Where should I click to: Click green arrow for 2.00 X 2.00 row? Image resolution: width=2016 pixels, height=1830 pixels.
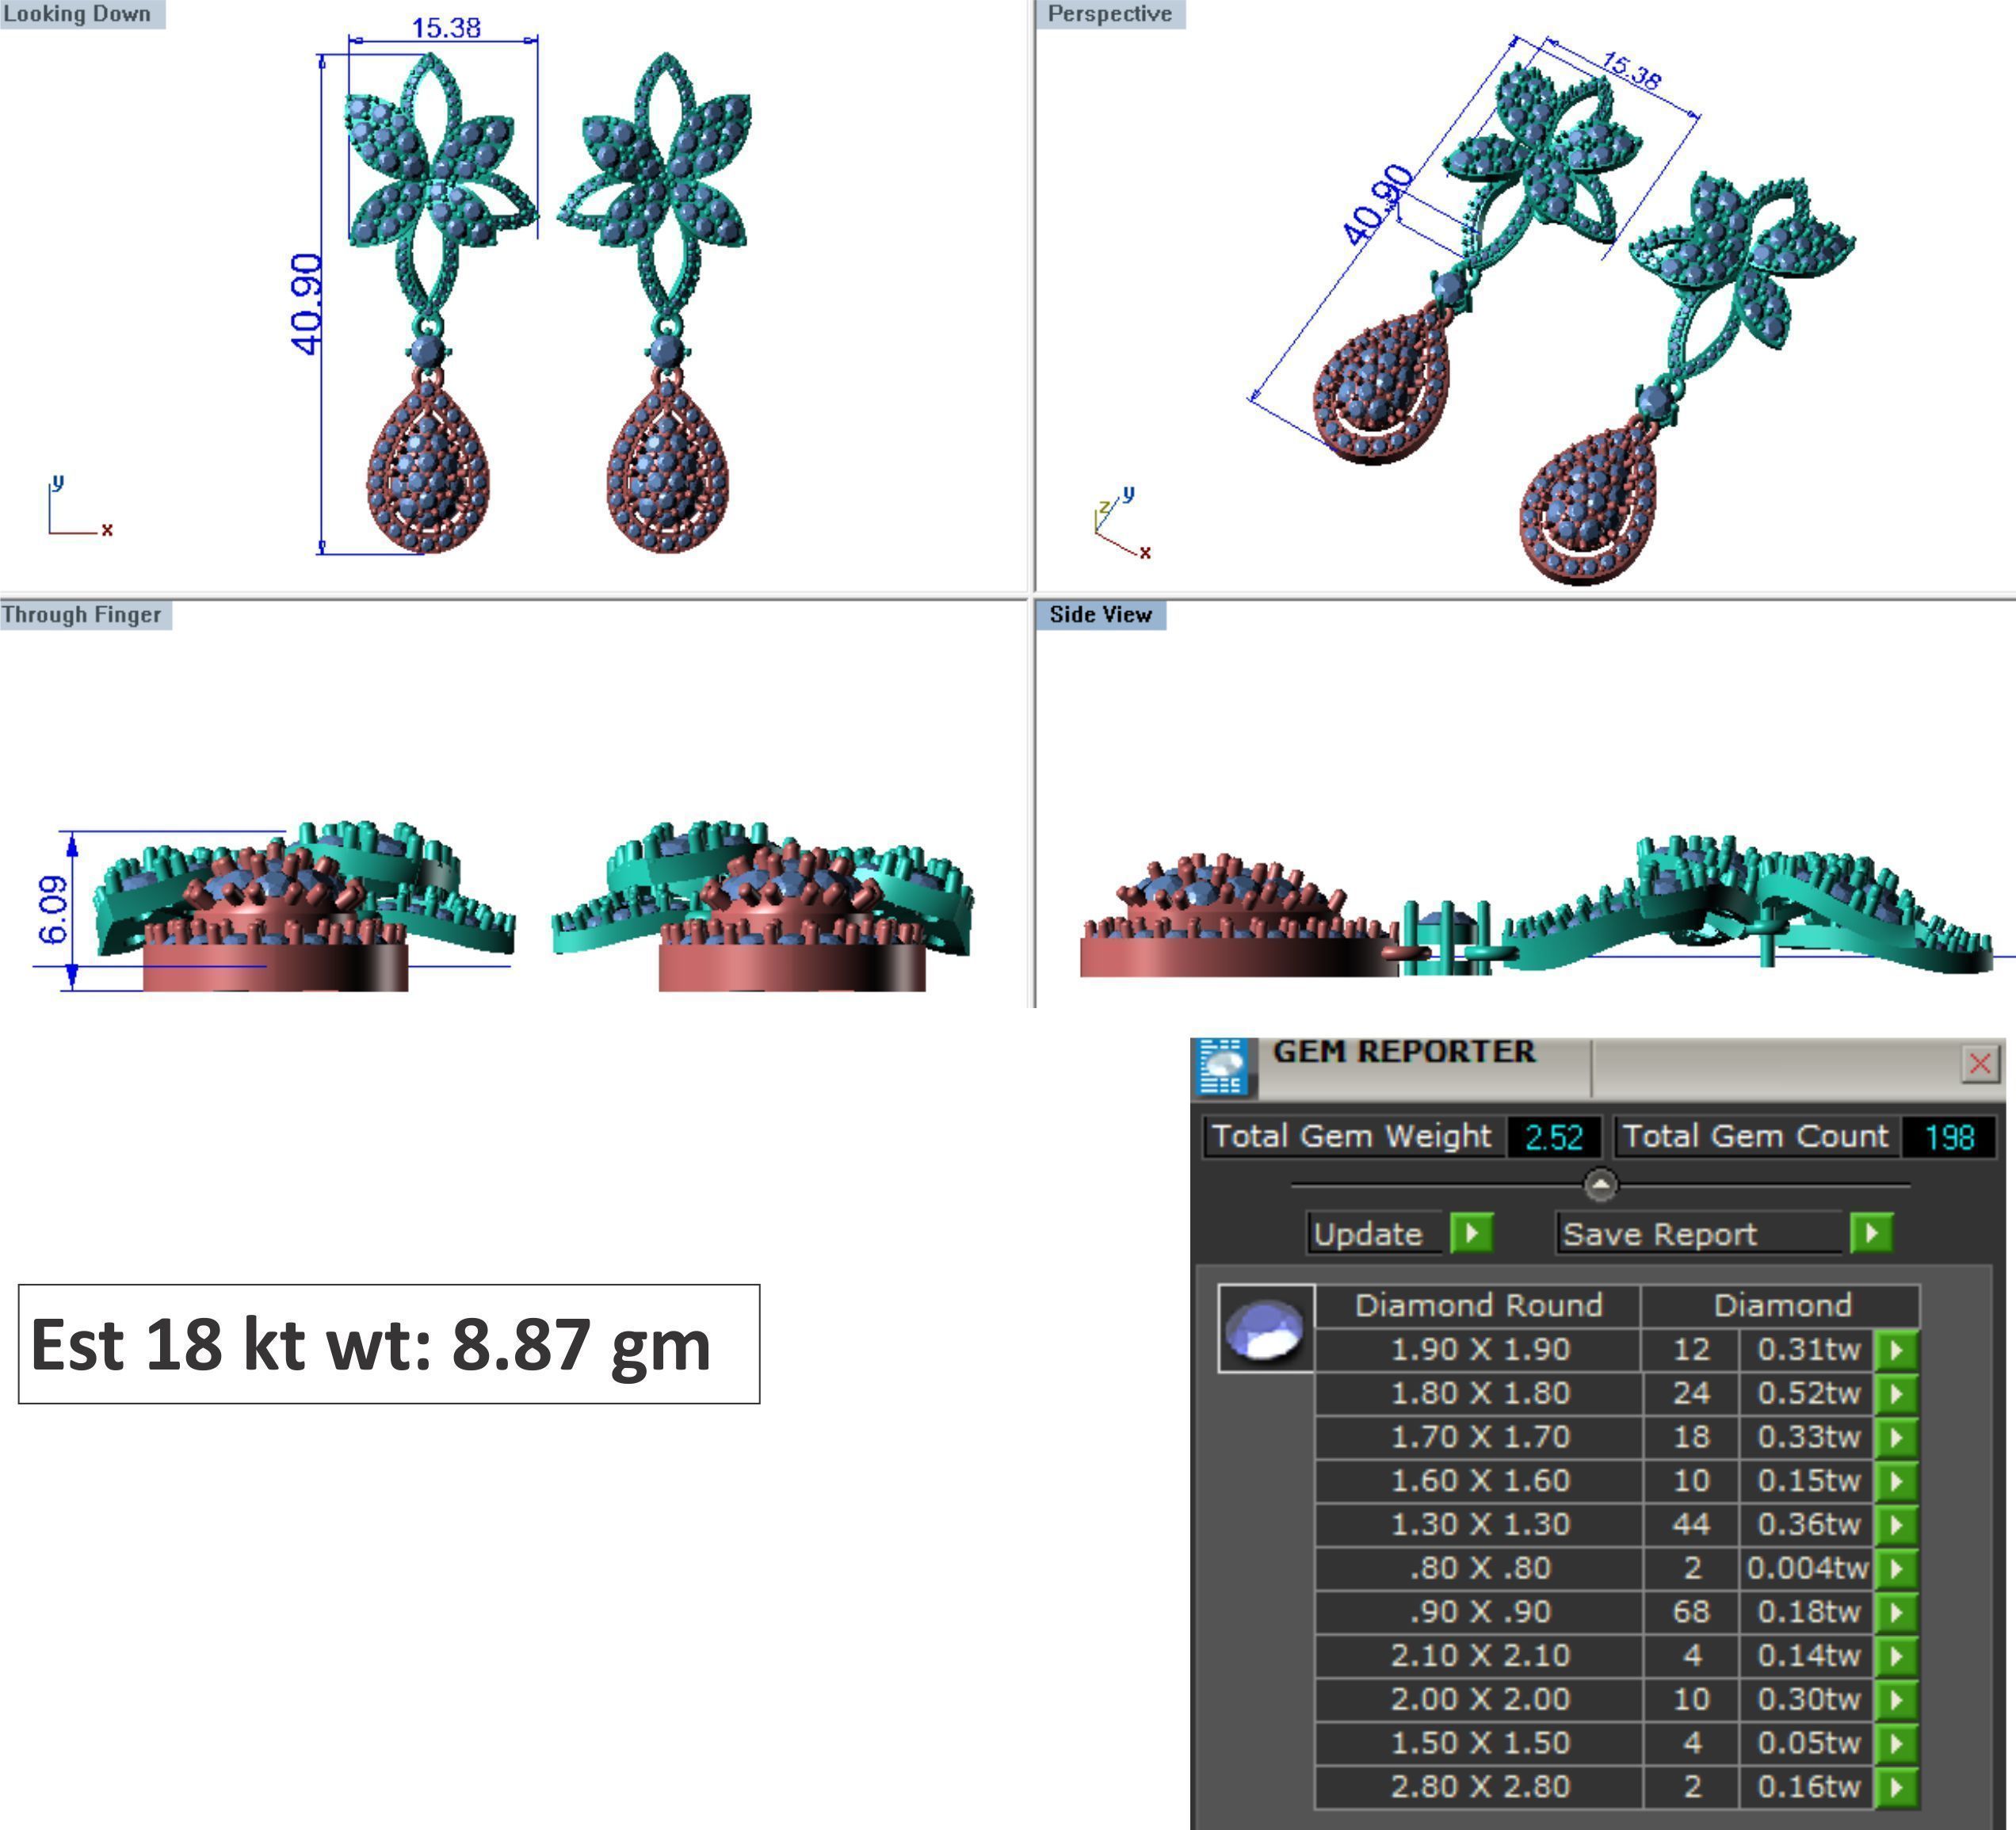click(1896, 1699)
